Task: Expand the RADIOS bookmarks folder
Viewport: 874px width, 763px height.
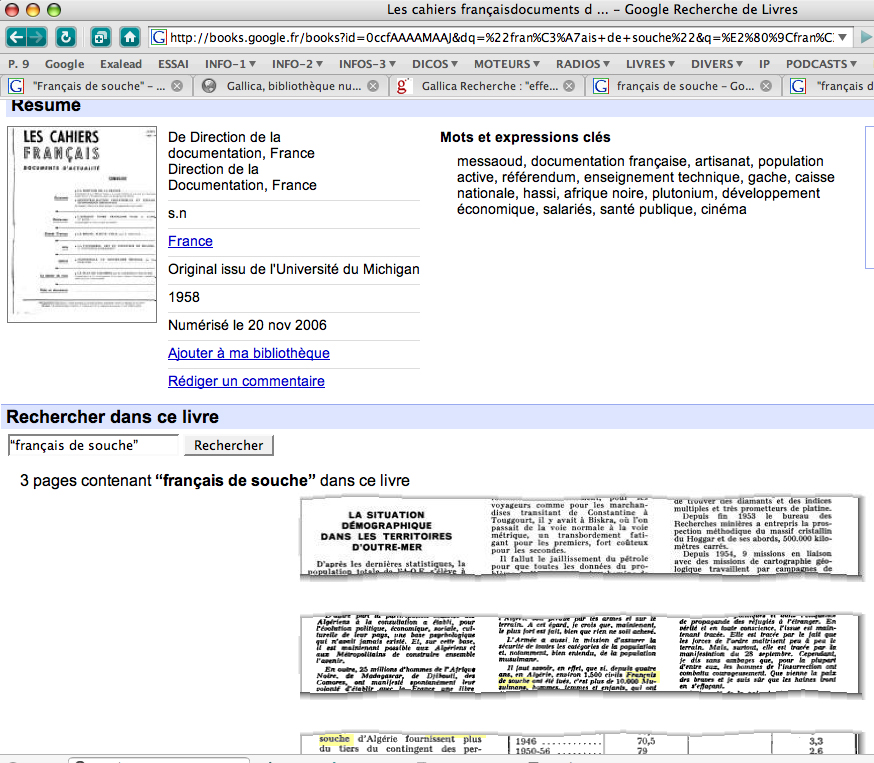Action: tap(582, 64)
